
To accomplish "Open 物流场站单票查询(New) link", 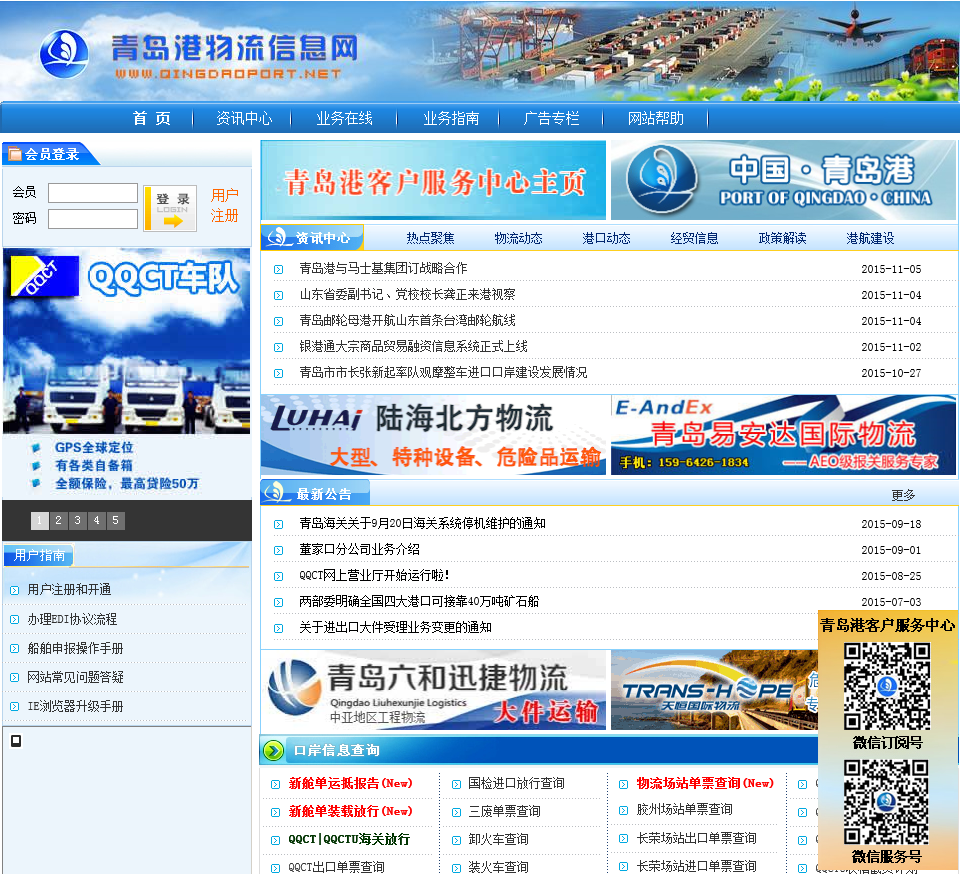I will tap(705, 783).
